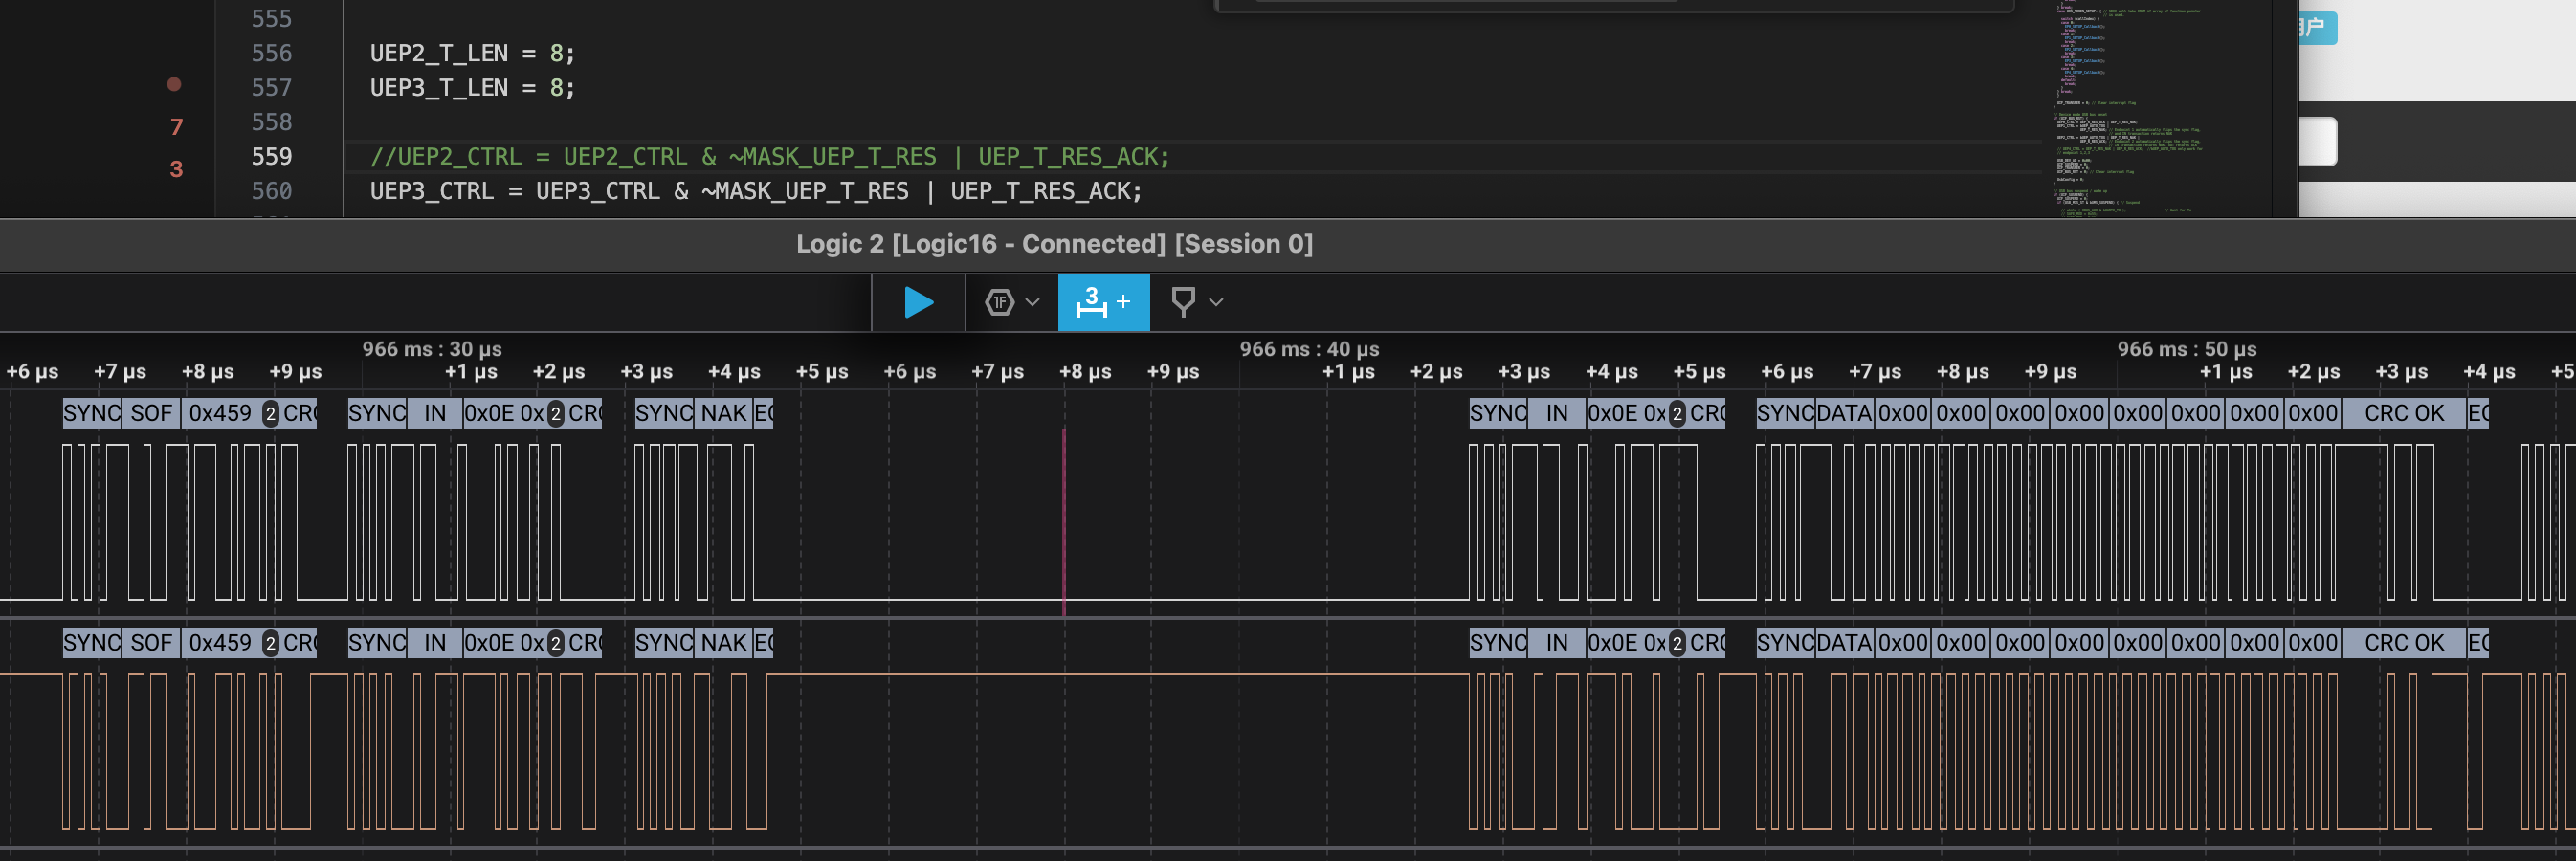This screenshot has height=861, width=2576.
Task: Click the timing marker shield icon
Action: pos(1183,302)
